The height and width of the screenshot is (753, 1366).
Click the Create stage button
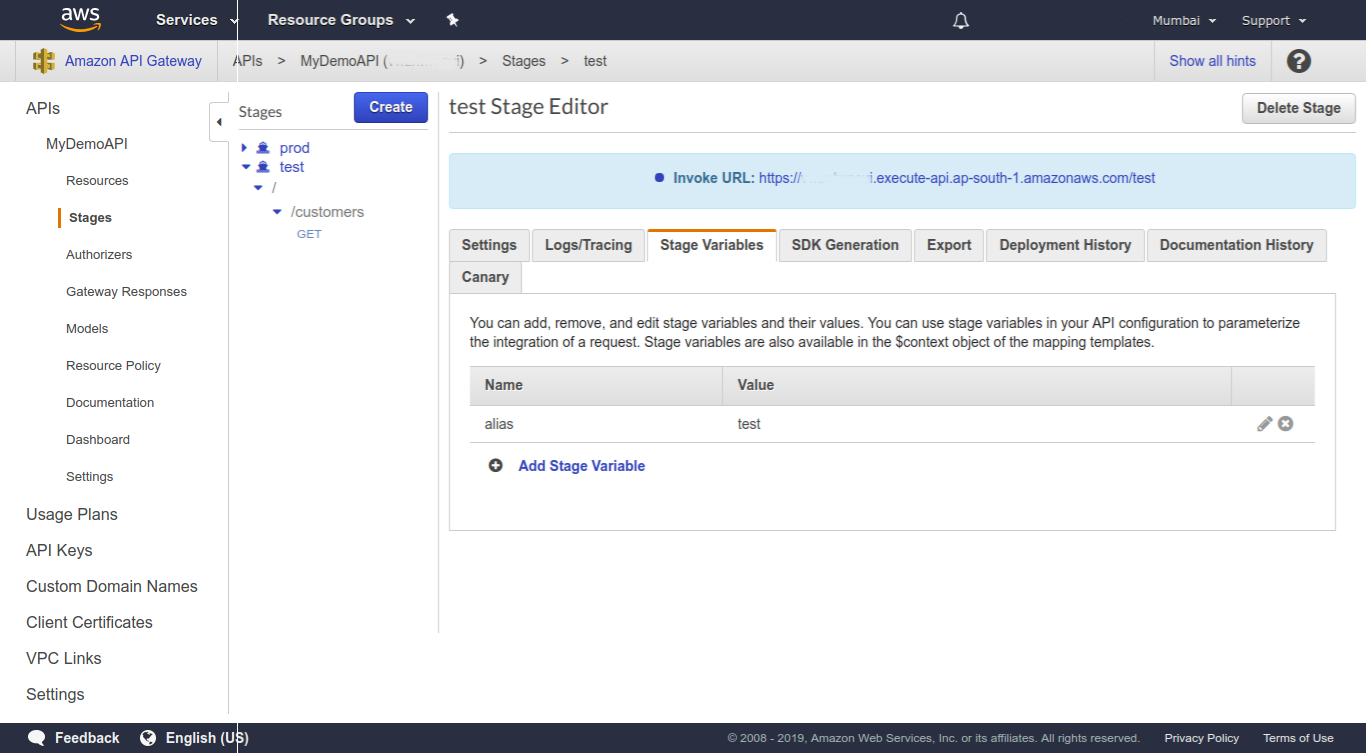pyautogui.click(x=391, y=107)
